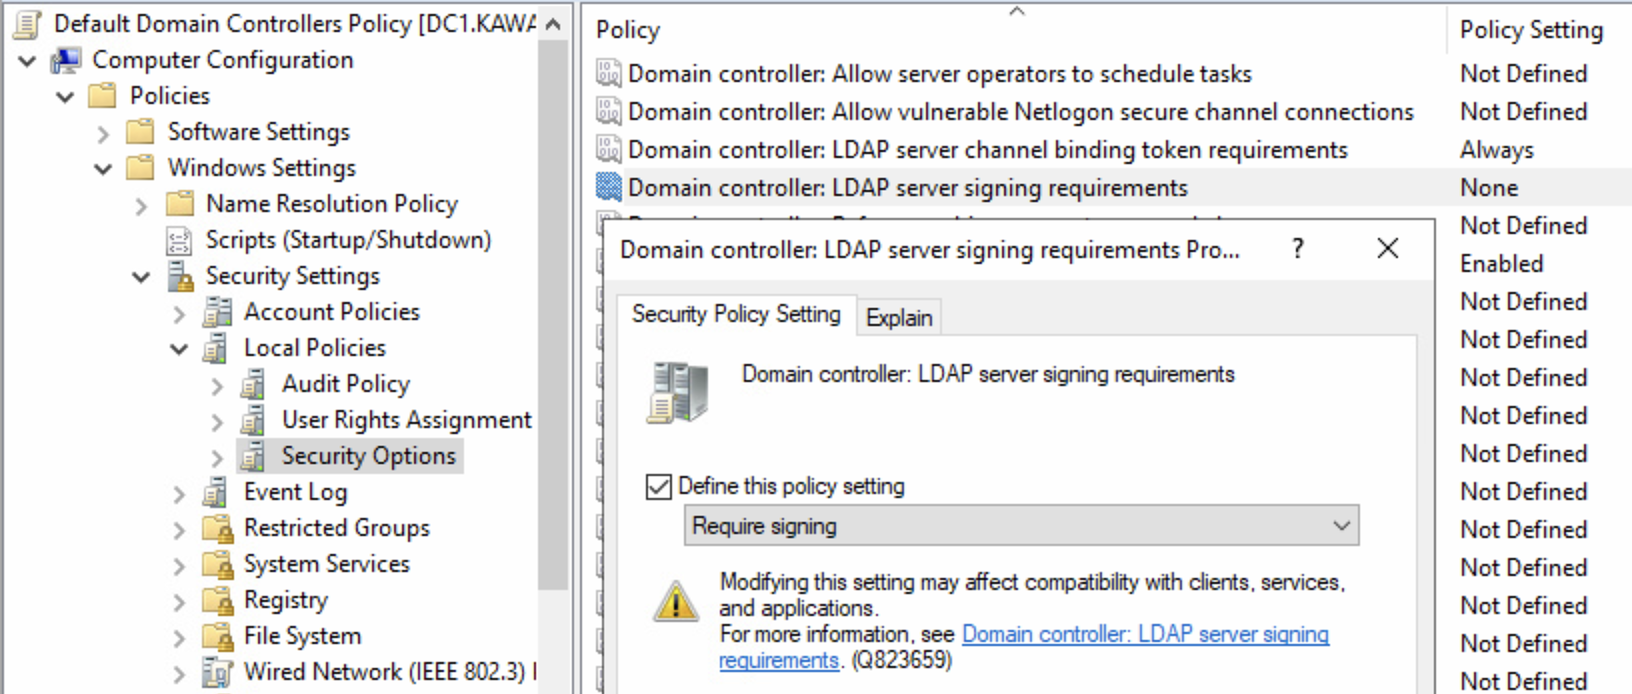
Task: Collapse the Local Policies node
Action: [180, 349]
